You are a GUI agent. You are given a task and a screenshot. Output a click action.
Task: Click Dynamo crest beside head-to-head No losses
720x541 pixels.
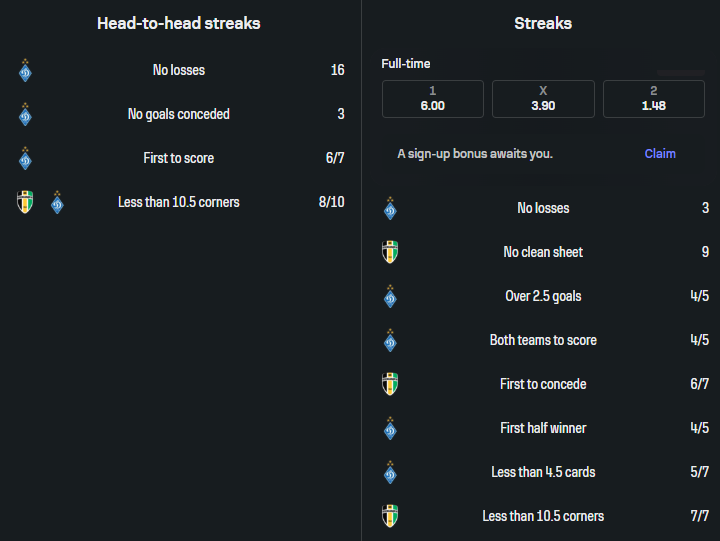tap(25, 71)
